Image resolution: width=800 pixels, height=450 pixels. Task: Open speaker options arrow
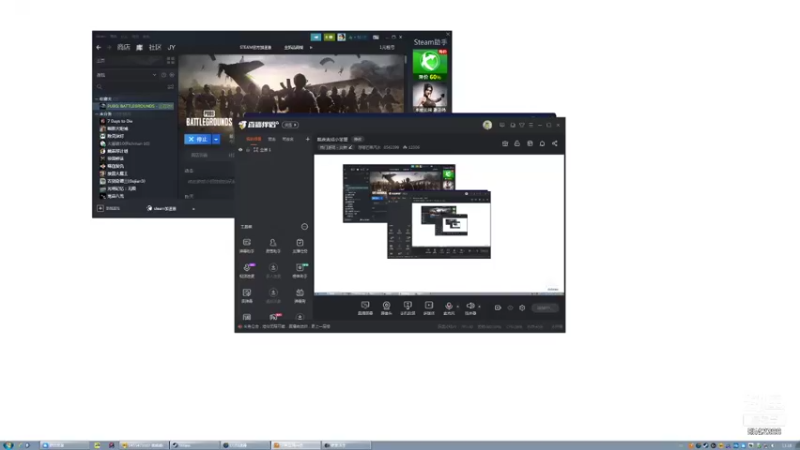point(479,307)
